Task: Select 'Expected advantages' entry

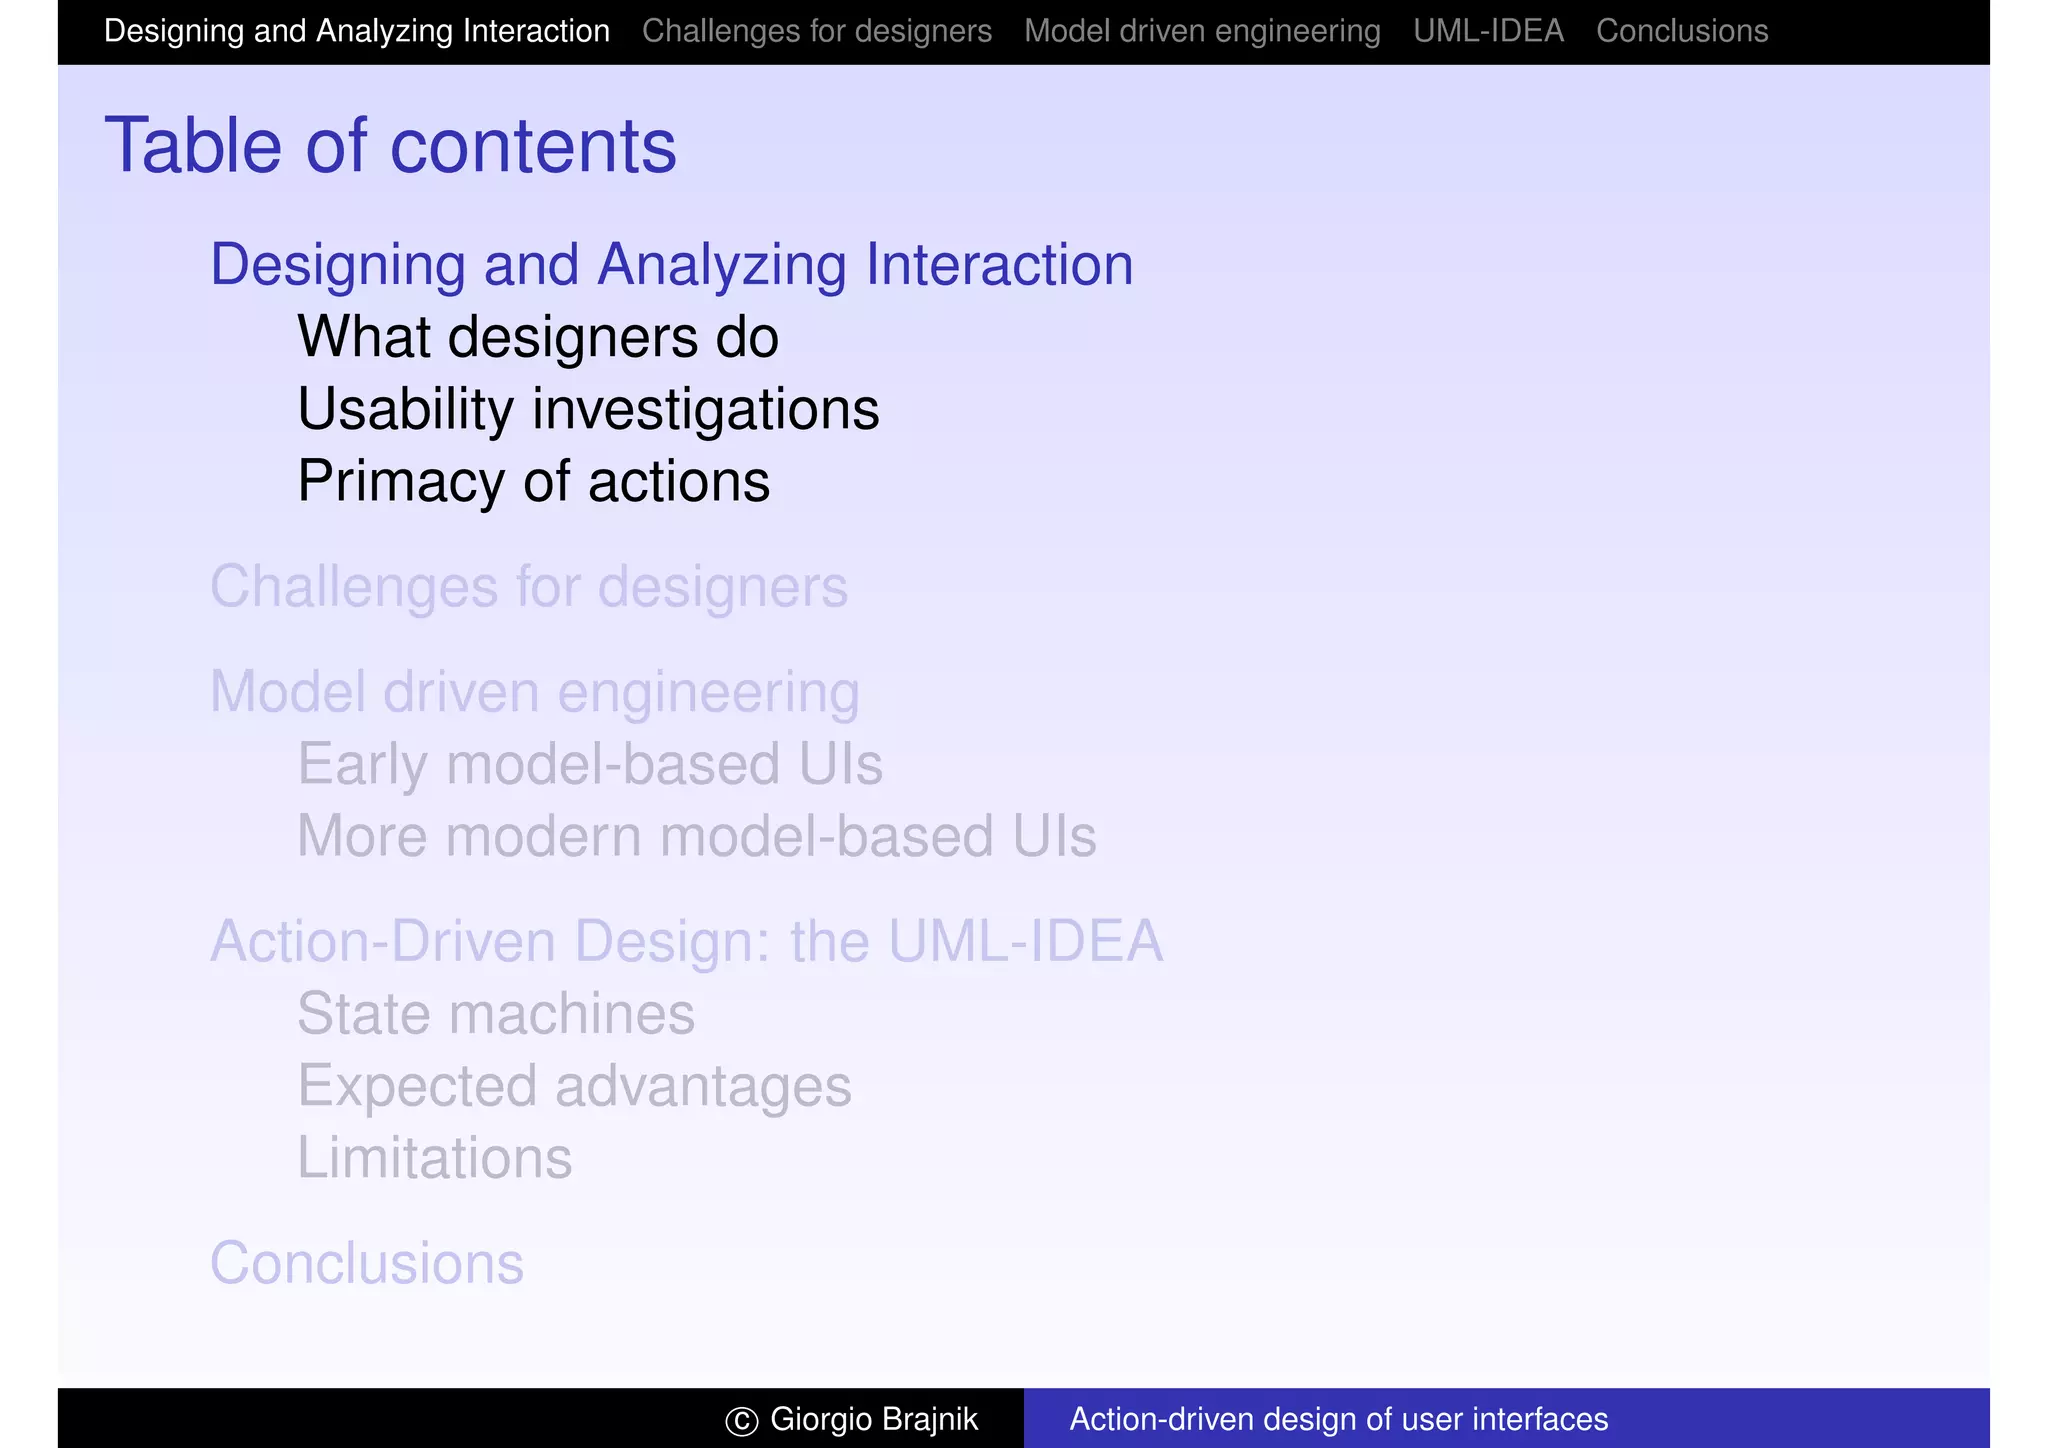Action: tap(574, 1085)
